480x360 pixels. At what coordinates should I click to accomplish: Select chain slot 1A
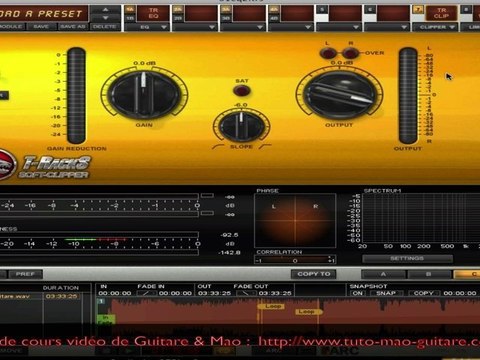[x=130, y=10]
